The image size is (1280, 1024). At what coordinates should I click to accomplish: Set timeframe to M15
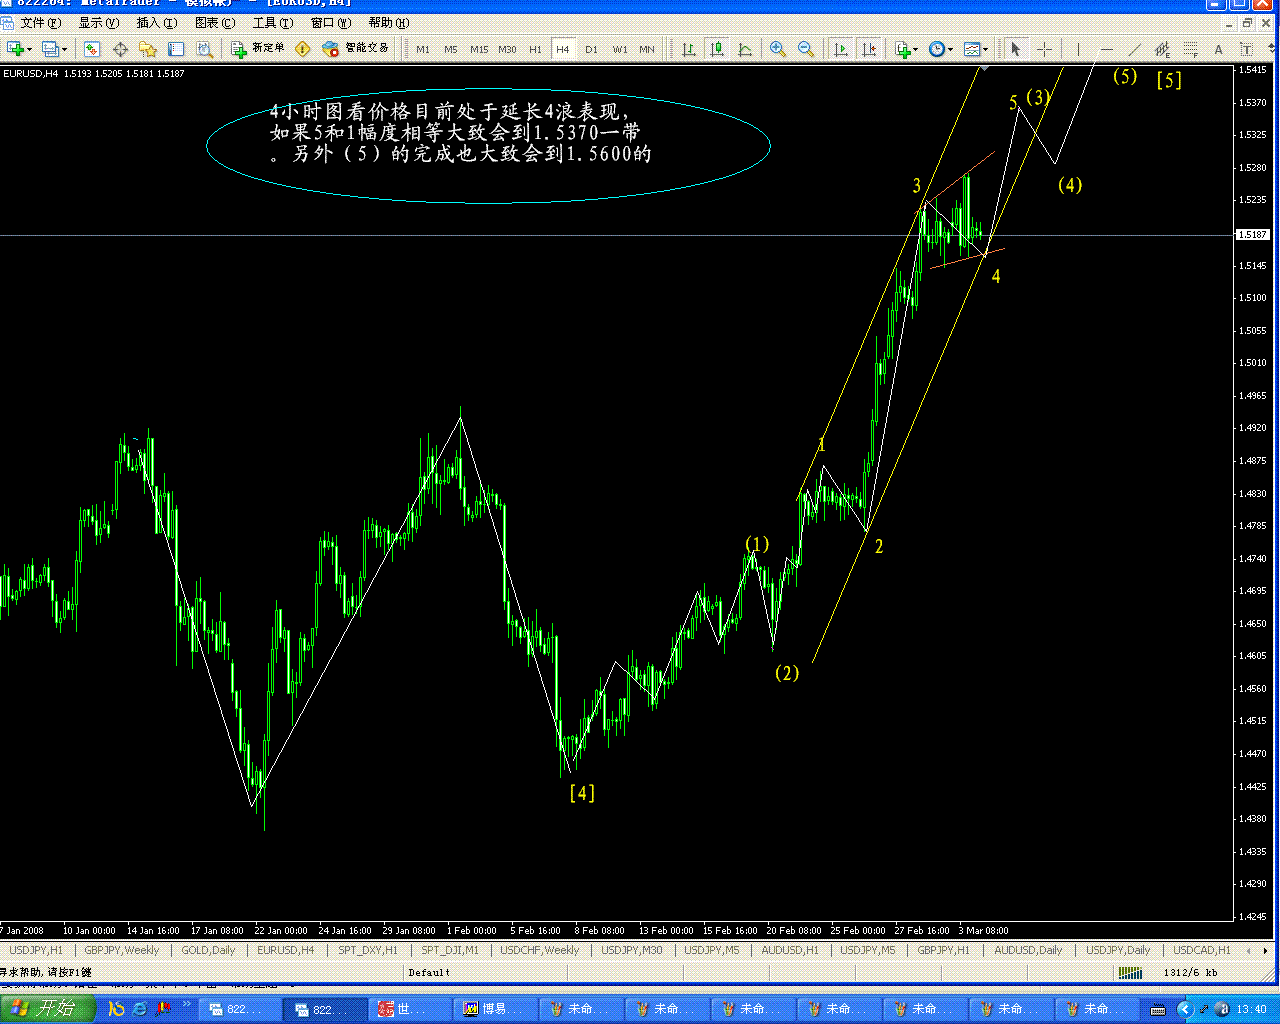click(x=479, y=48)
